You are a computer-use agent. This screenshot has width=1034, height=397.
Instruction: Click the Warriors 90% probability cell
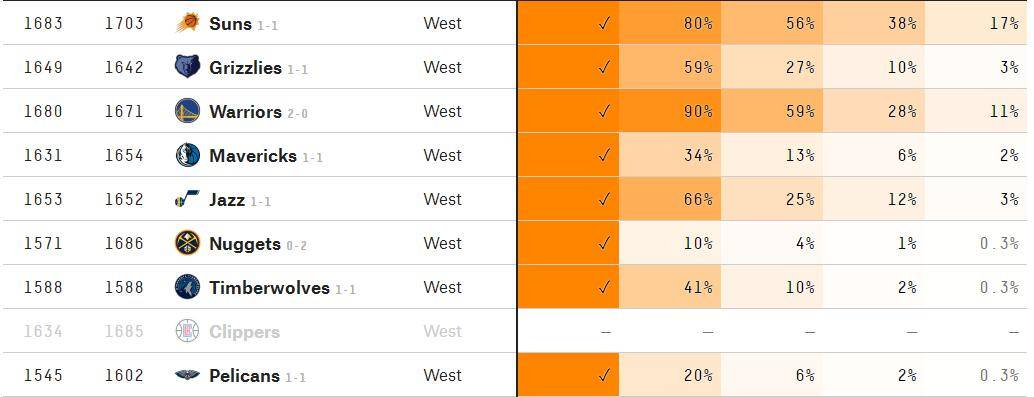tap(670, 111)
